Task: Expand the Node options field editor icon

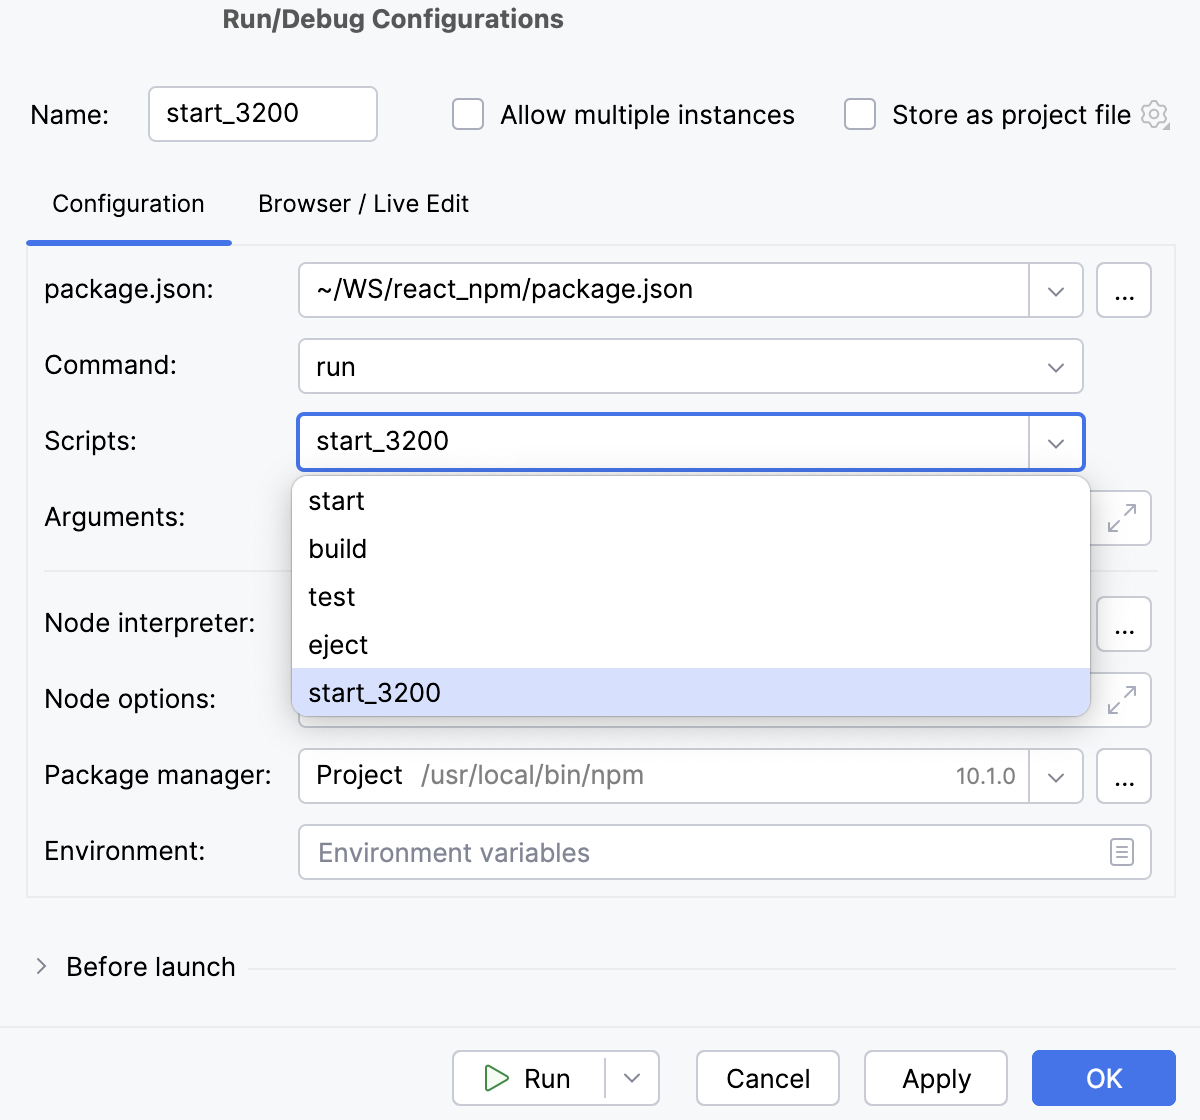Action: coord(1124,700)
